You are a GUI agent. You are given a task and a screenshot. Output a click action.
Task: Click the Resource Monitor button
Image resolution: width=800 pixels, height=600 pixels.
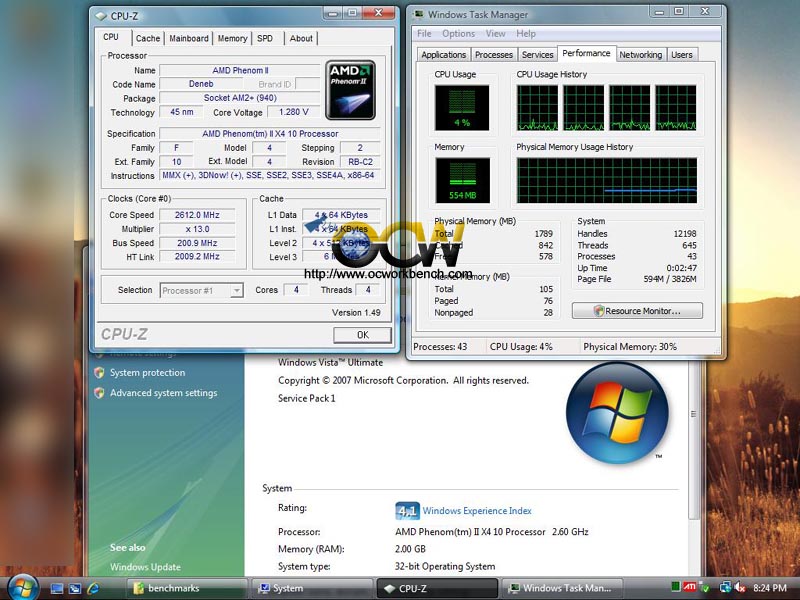pos(637,311)
